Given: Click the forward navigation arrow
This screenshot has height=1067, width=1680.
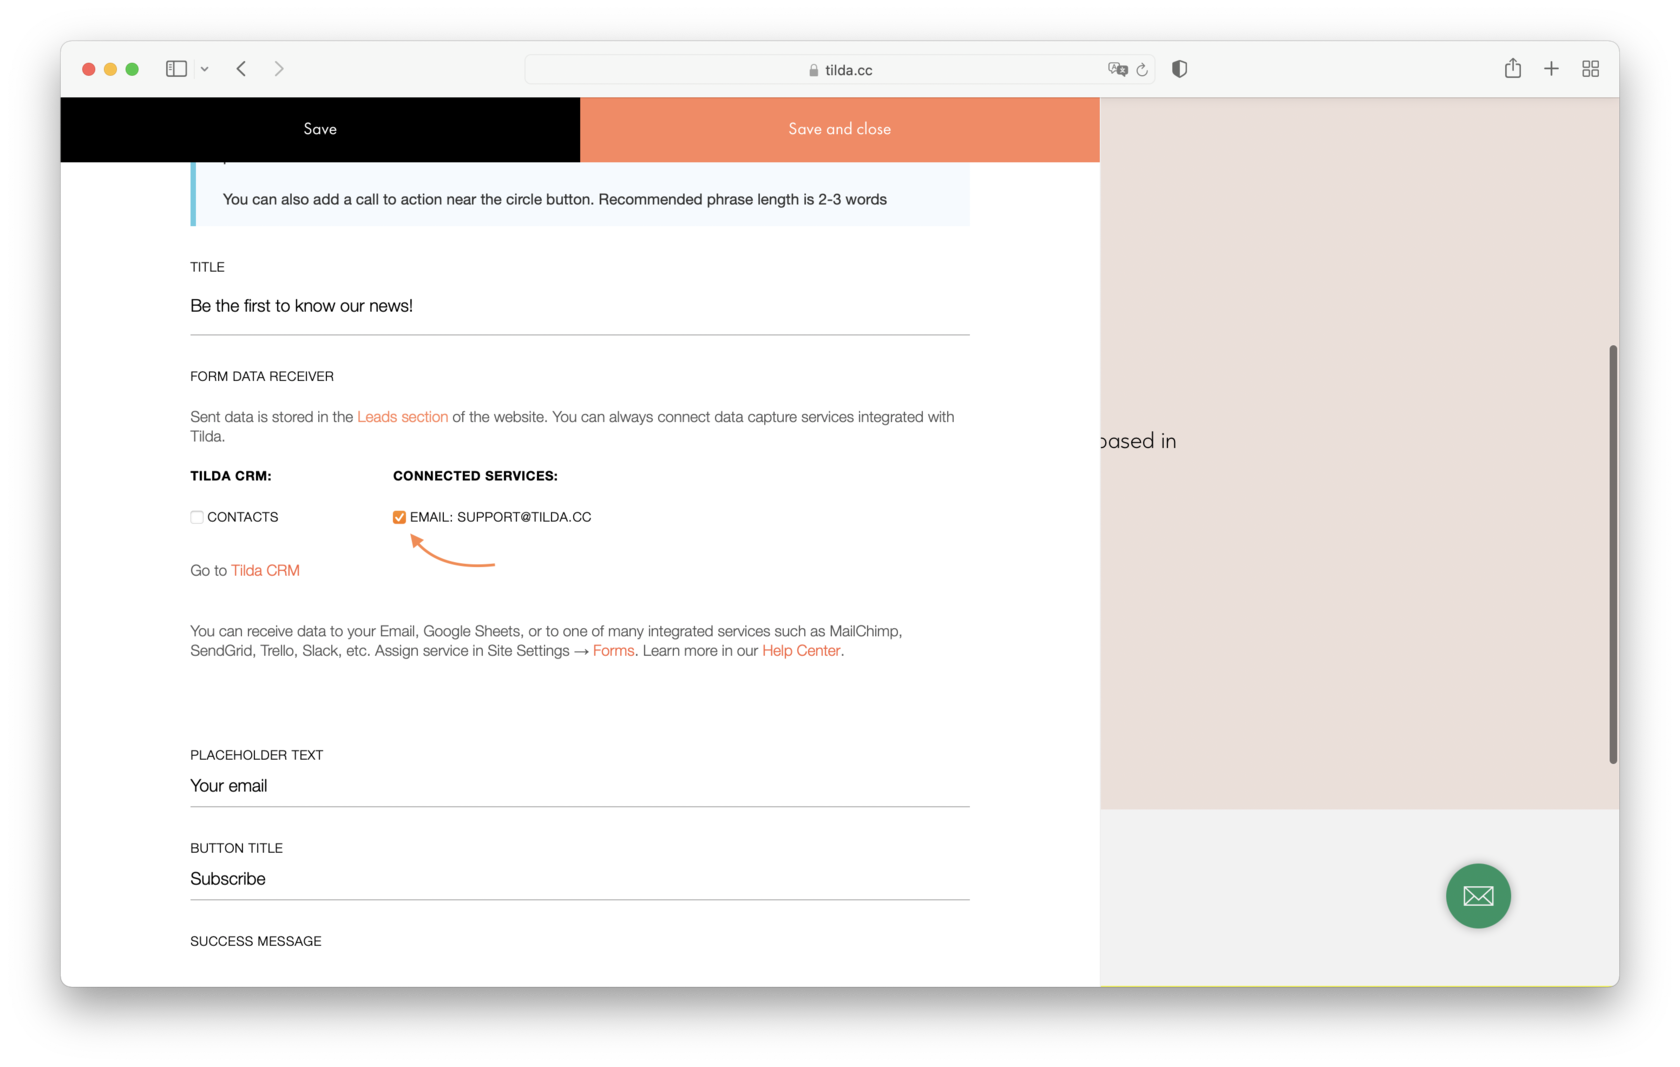Looking at the screenshot, I should tap(279, 68).
